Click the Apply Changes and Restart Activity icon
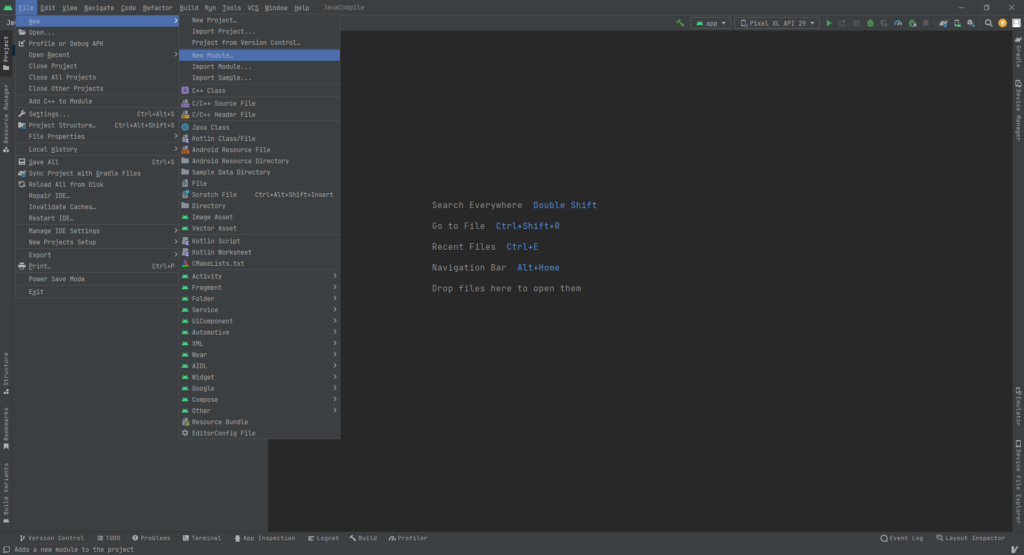 [842, 23]
